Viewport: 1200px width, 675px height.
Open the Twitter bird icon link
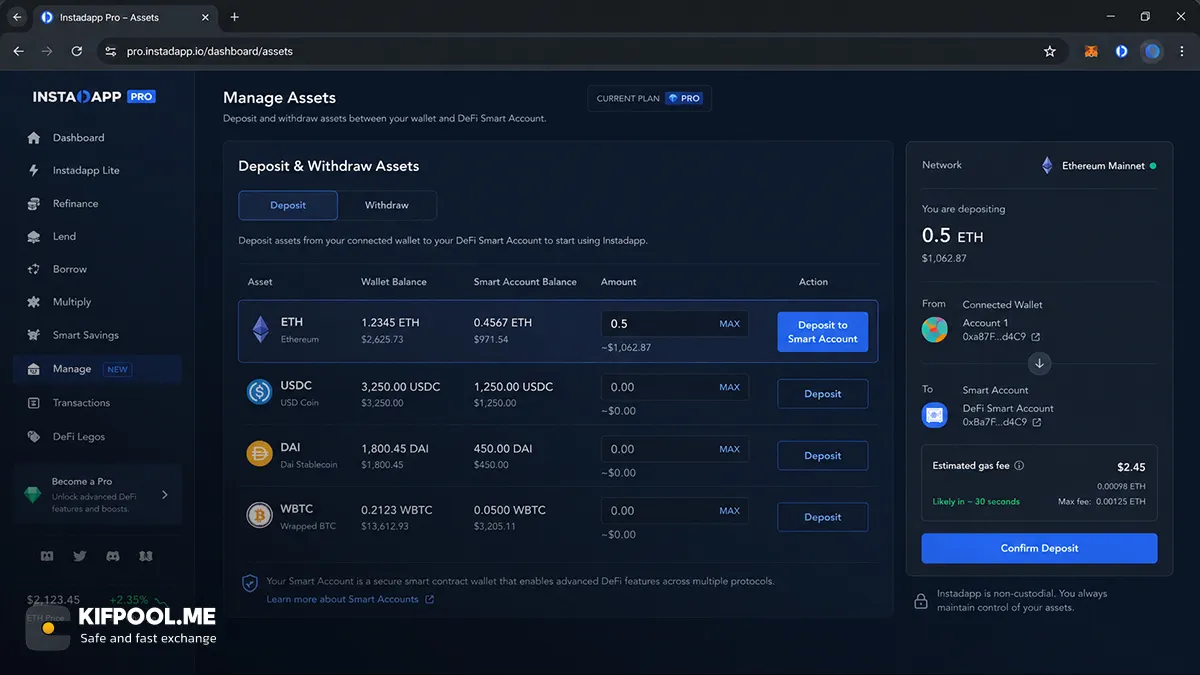coord(80,556)
